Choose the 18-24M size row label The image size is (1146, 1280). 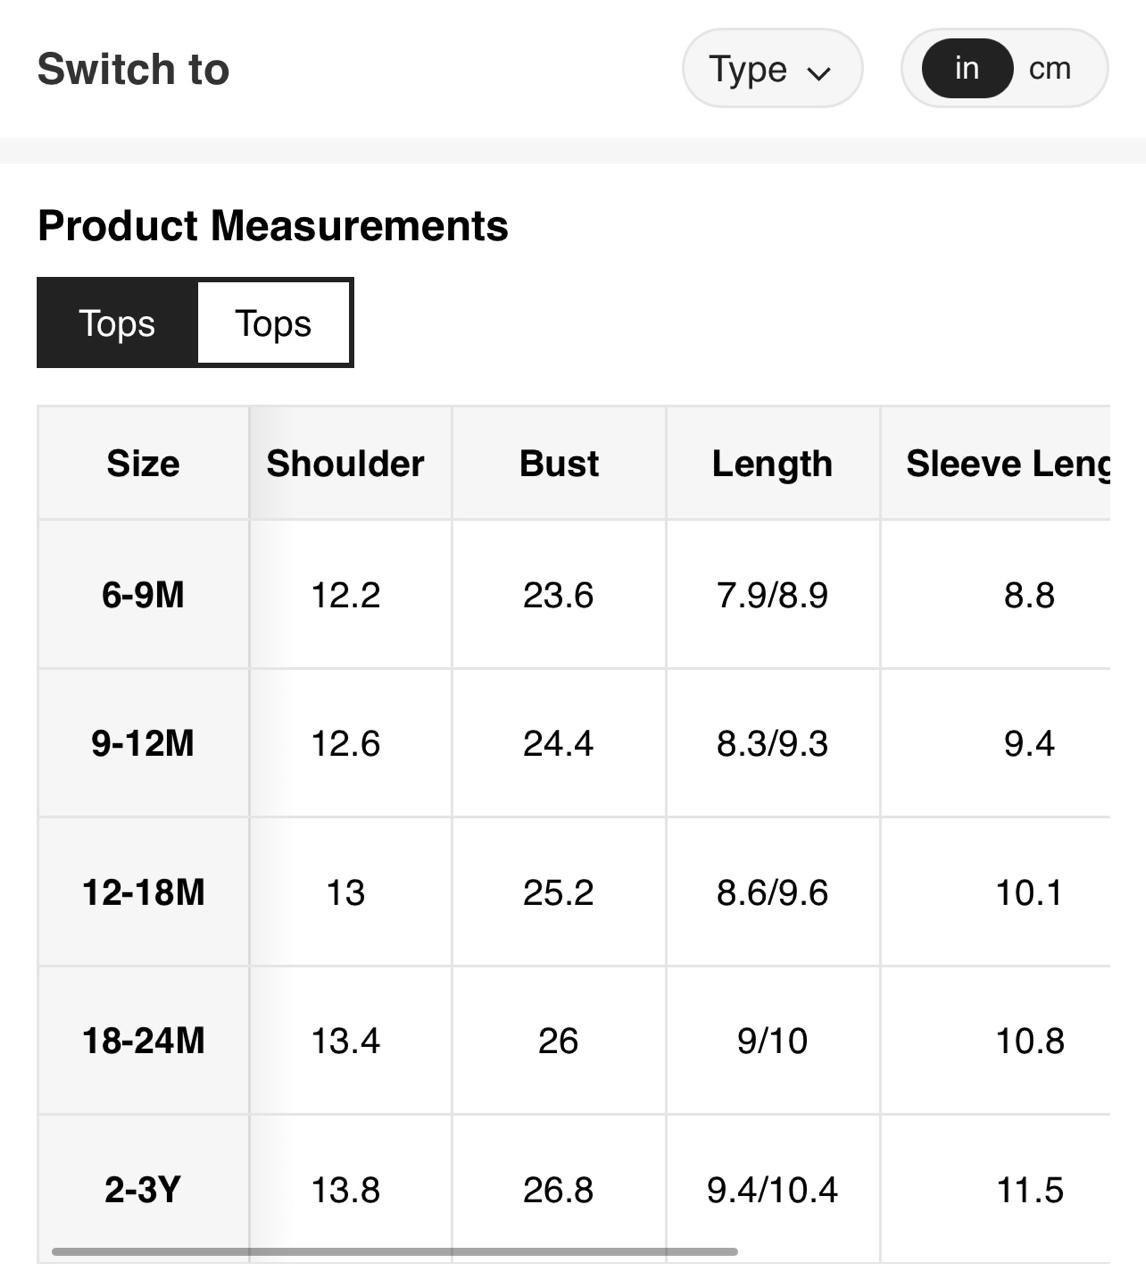(x=143, y=1041)
